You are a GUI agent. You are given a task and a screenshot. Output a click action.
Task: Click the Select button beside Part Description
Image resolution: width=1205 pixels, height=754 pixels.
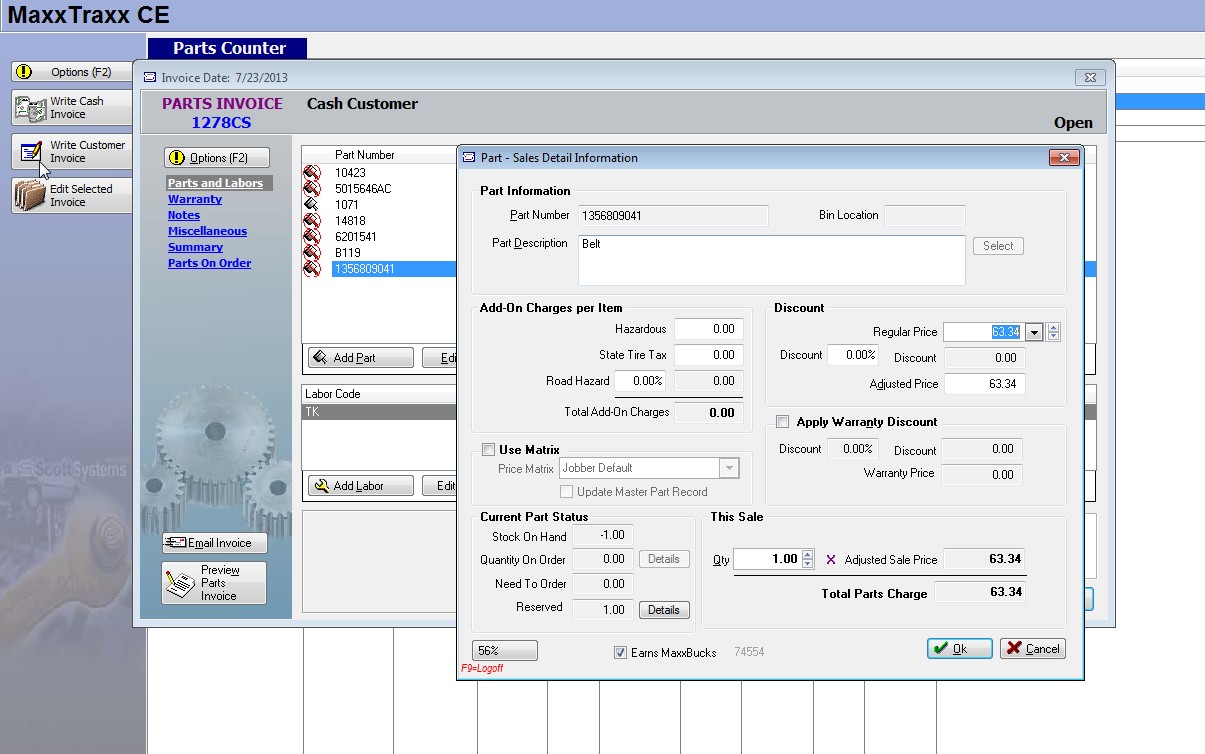click(x=998, y=246)
